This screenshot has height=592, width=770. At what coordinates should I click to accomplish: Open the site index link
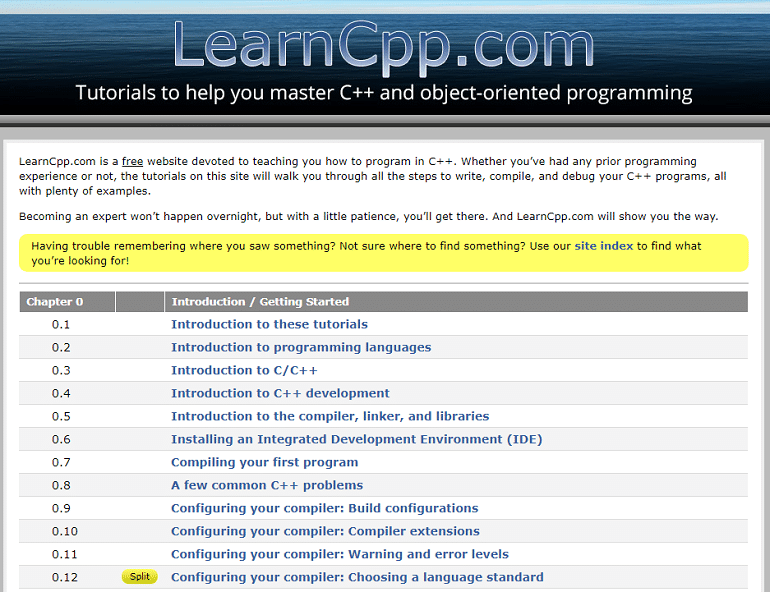point(604,246)
